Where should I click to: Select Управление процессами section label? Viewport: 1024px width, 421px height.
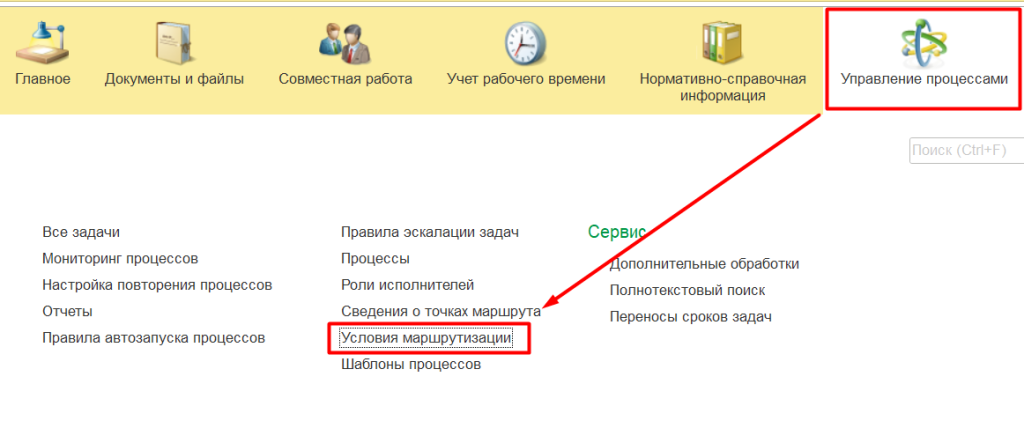(x=923, y=79)
